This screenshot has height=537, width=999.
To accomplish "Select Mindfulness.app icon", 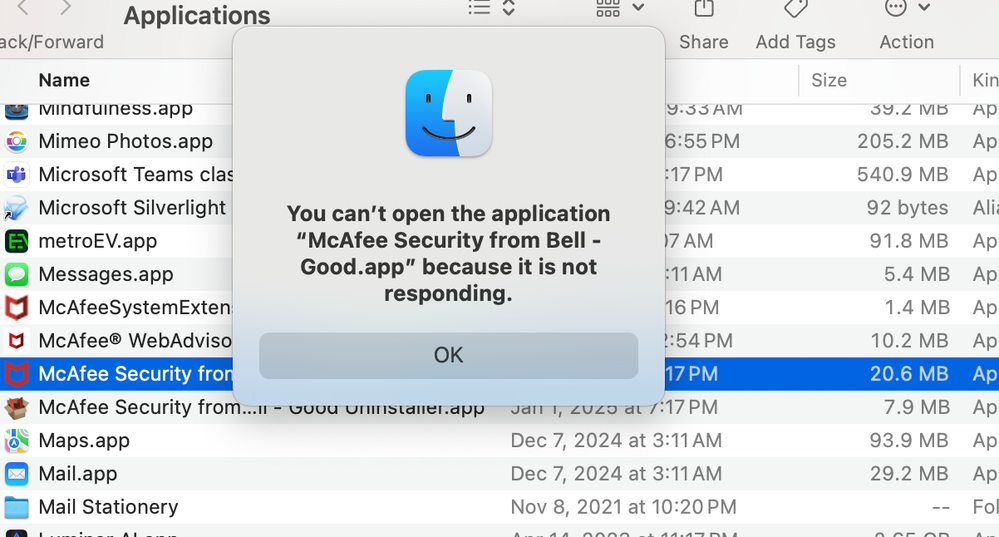I will click(17, 111).
